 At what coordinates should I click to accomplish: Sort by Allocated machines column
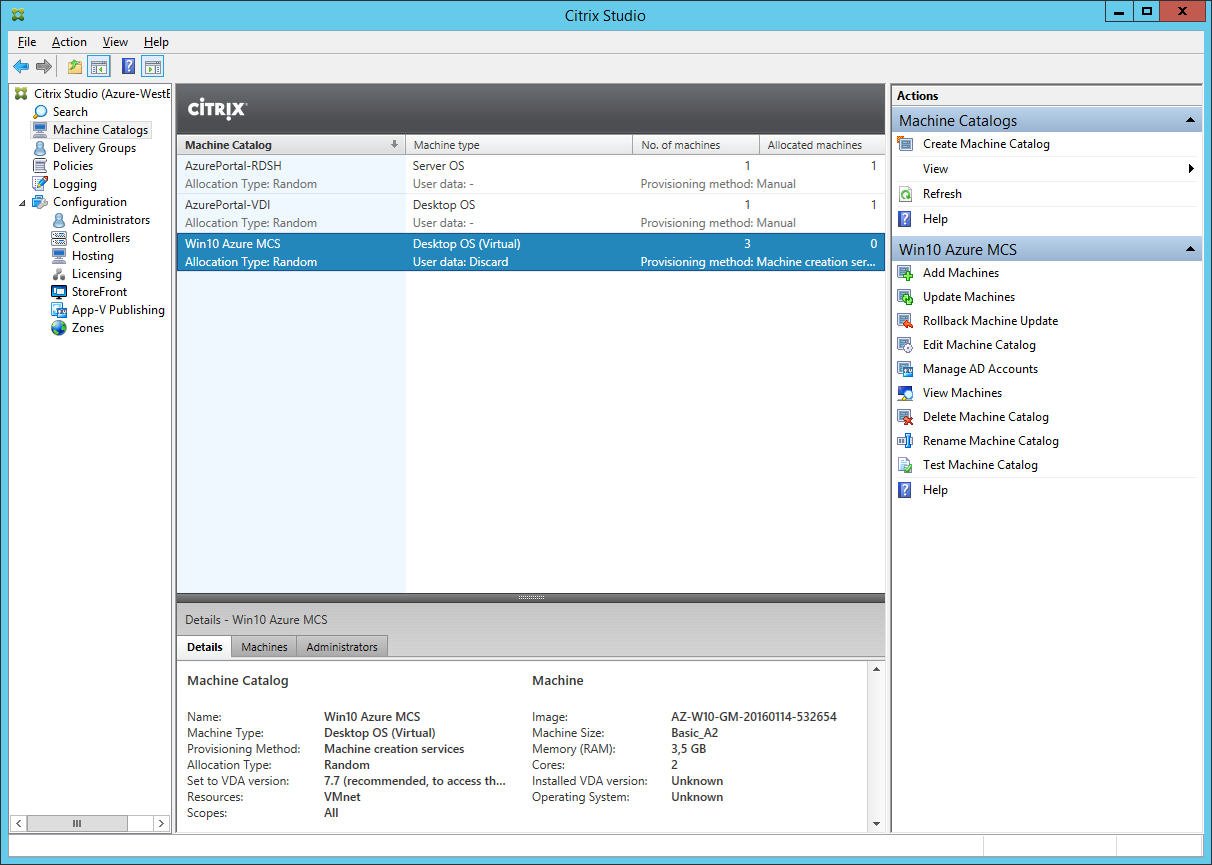[x=822, y=145]
